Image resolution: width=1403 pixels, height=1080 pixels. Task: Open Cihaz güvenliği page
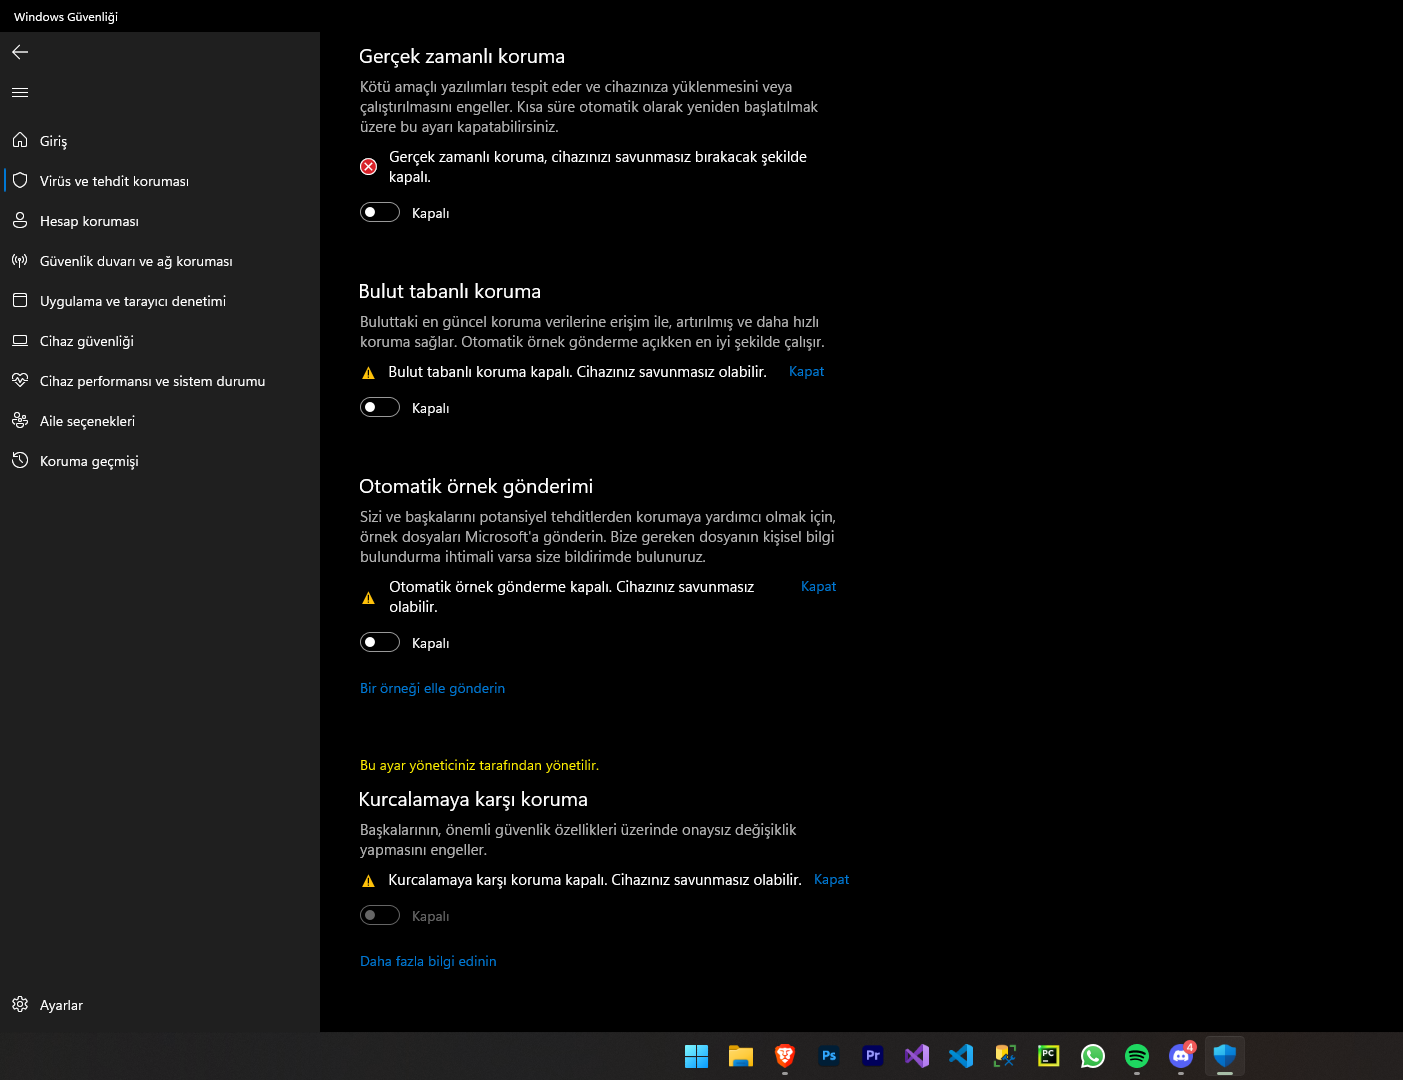160,341
